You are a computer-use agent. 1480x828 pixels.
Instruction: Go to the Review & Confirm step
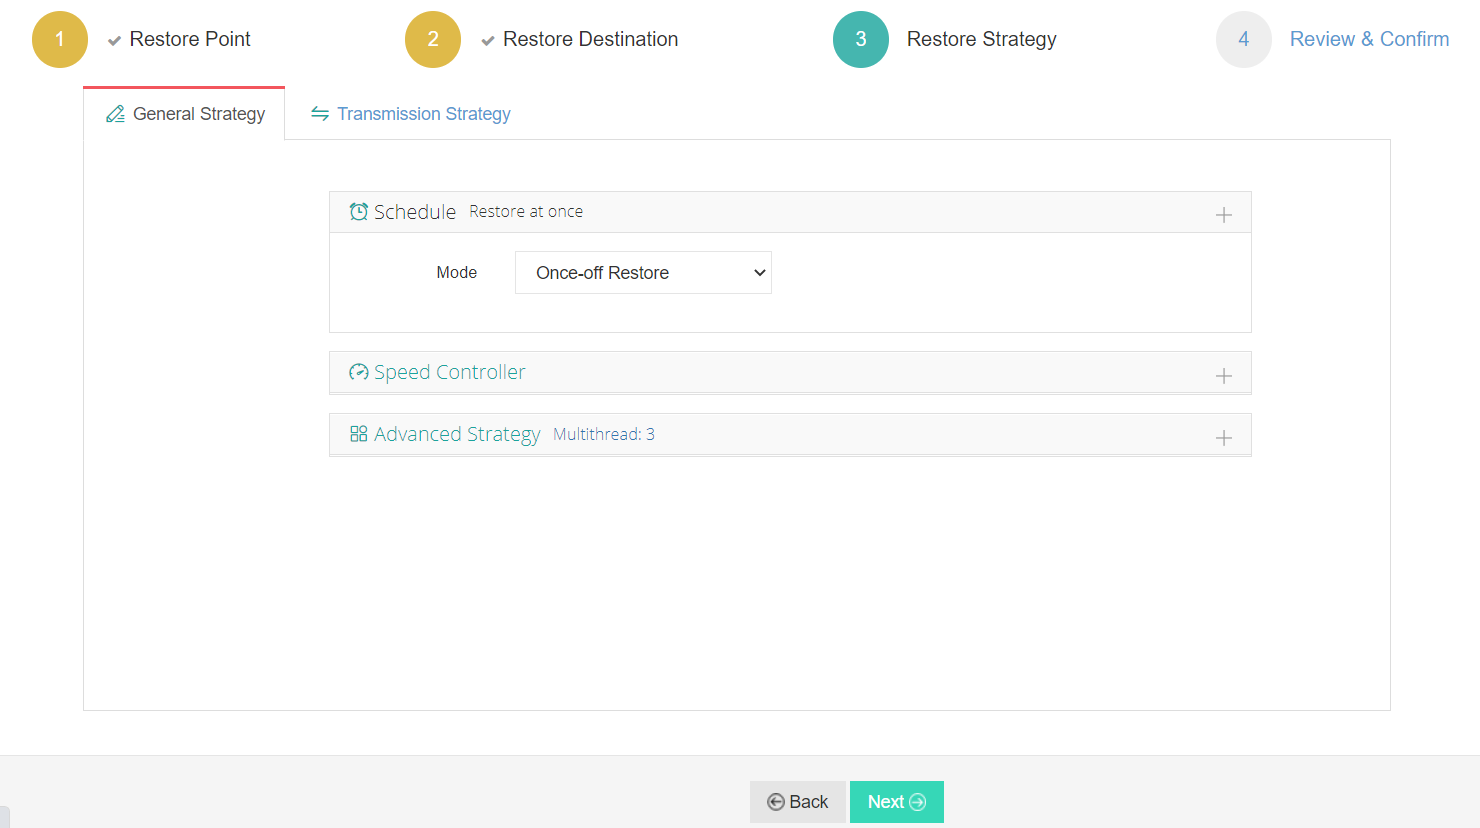pyautogui.click(x=1369, y=39)
